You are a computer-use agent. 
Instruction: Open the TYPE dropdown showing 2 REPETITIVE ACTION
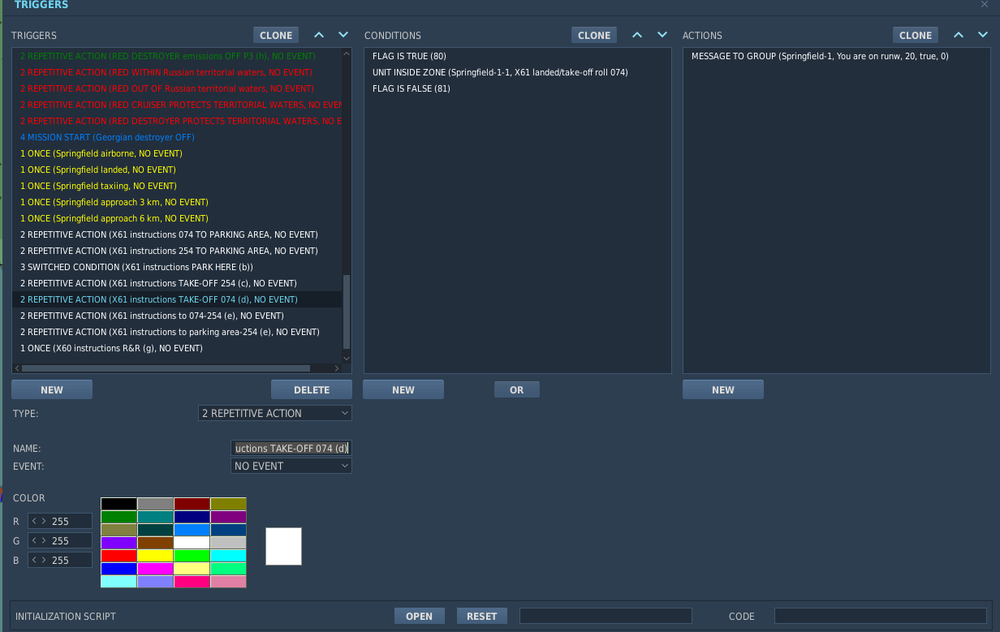pos(275,412)
